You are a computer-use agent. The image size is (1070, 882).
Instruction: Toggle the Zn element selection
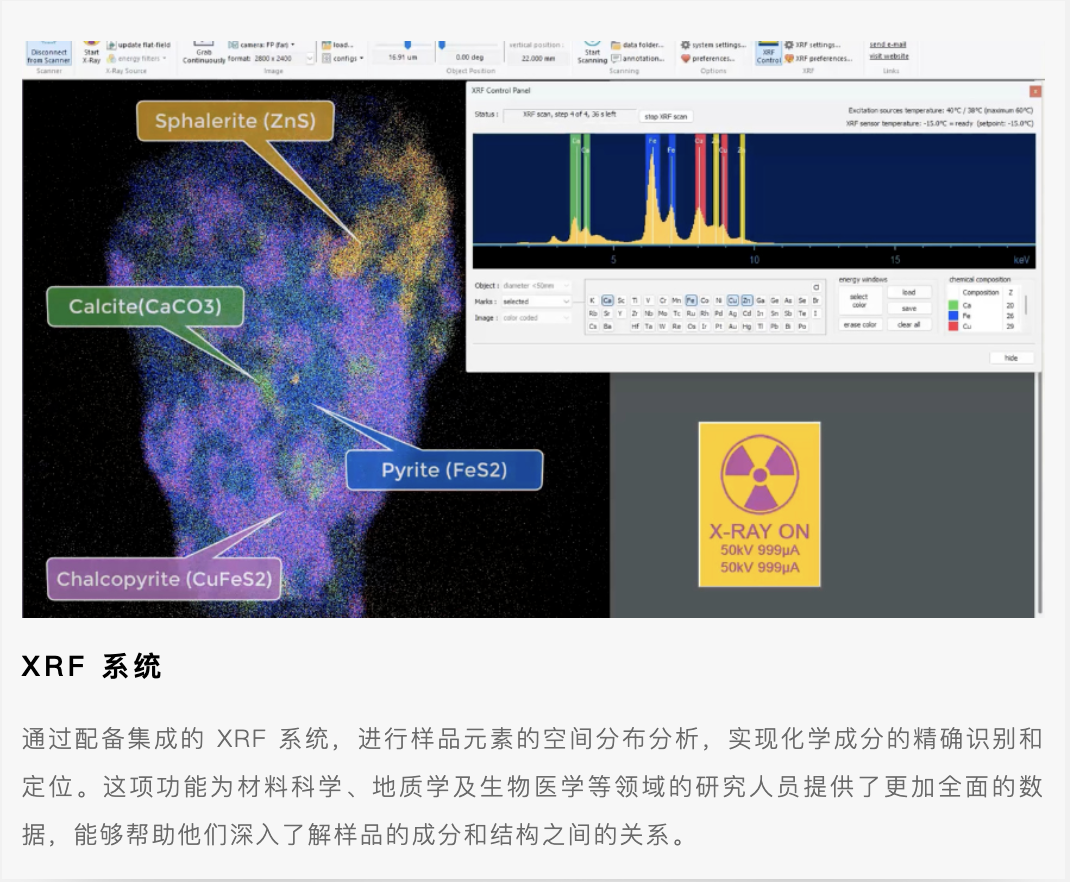coord(747,300)
